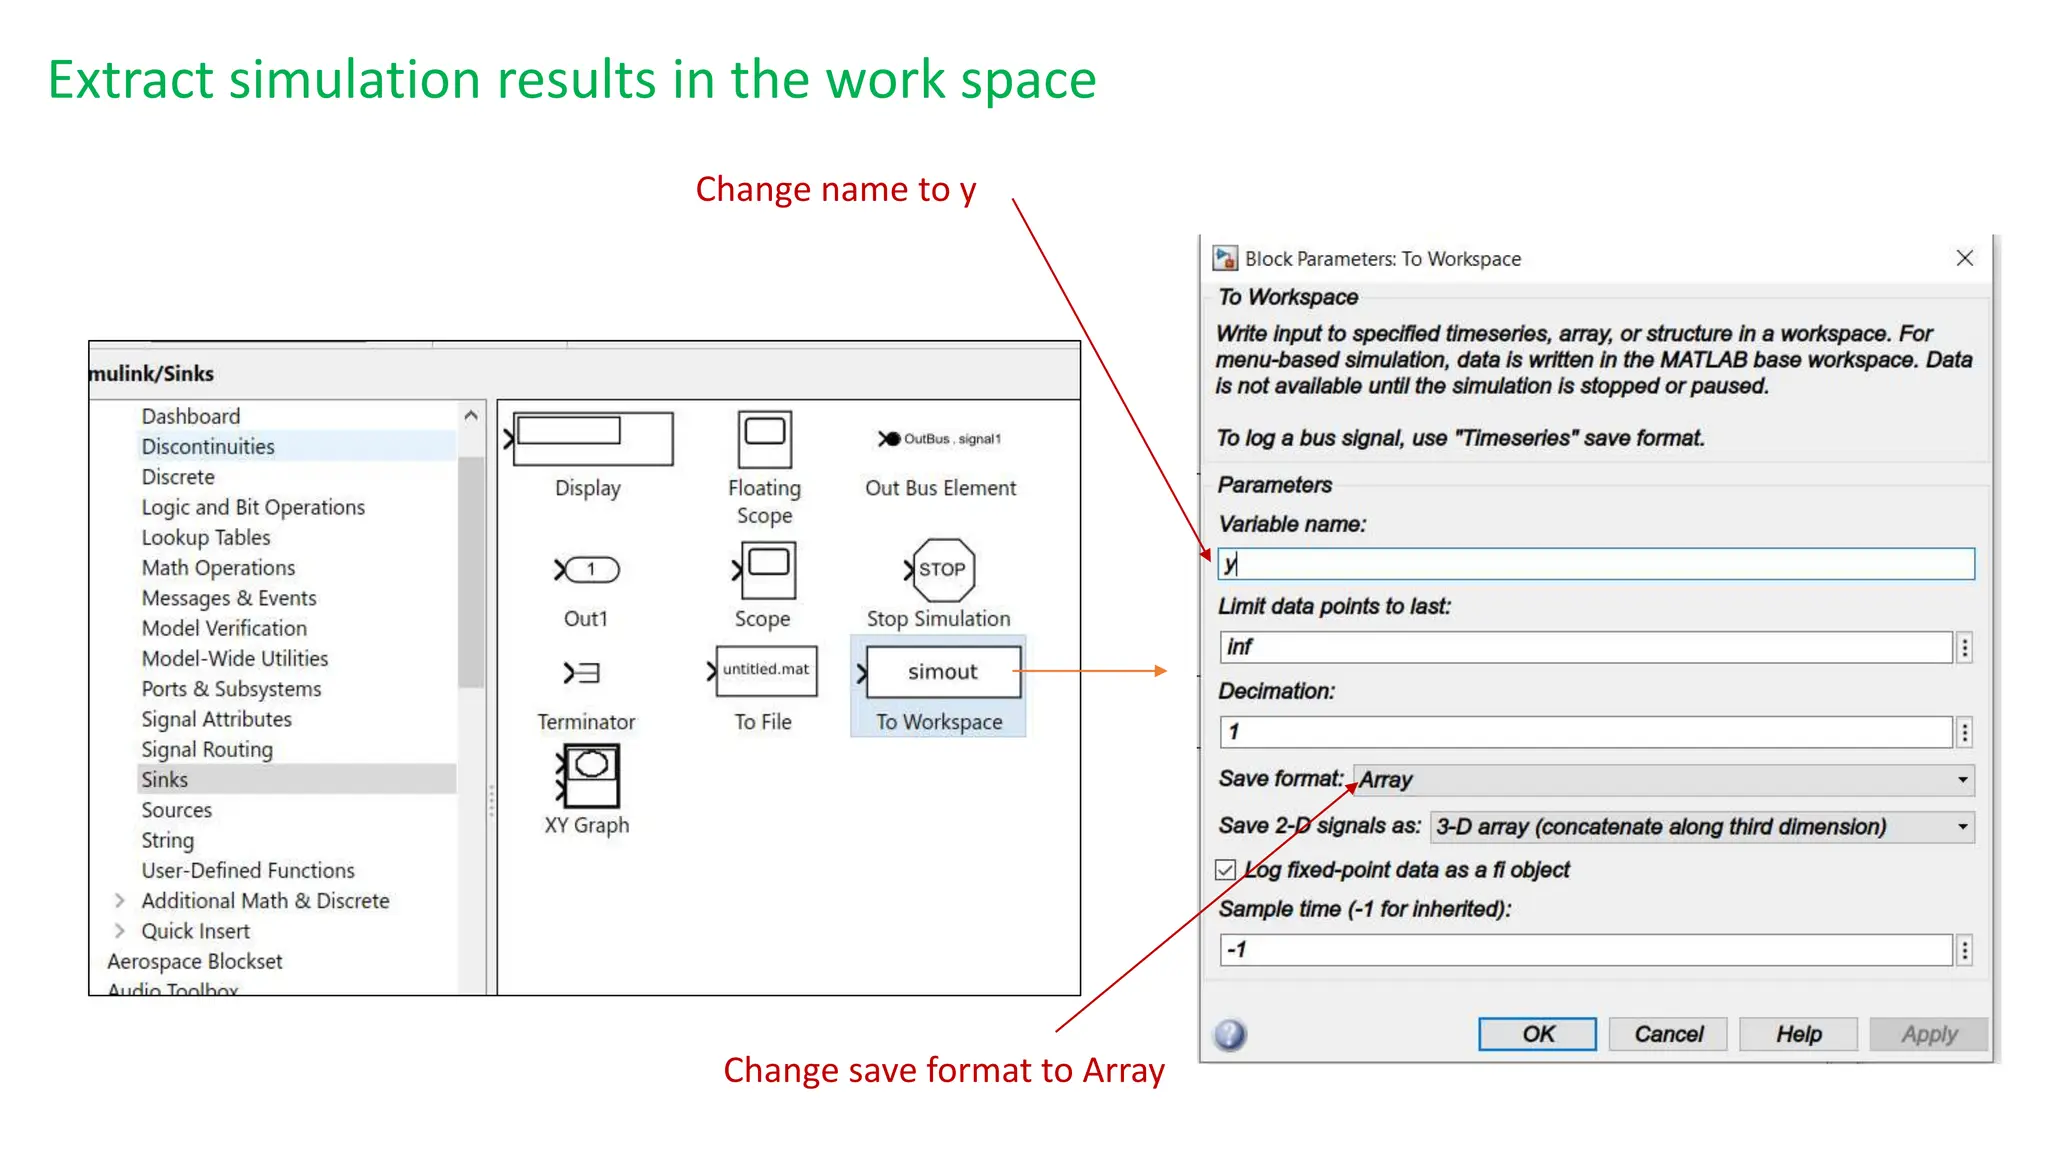Select Messages & Events library
The height and width of the screenshot is (1152, 2048).
(229, 598)
